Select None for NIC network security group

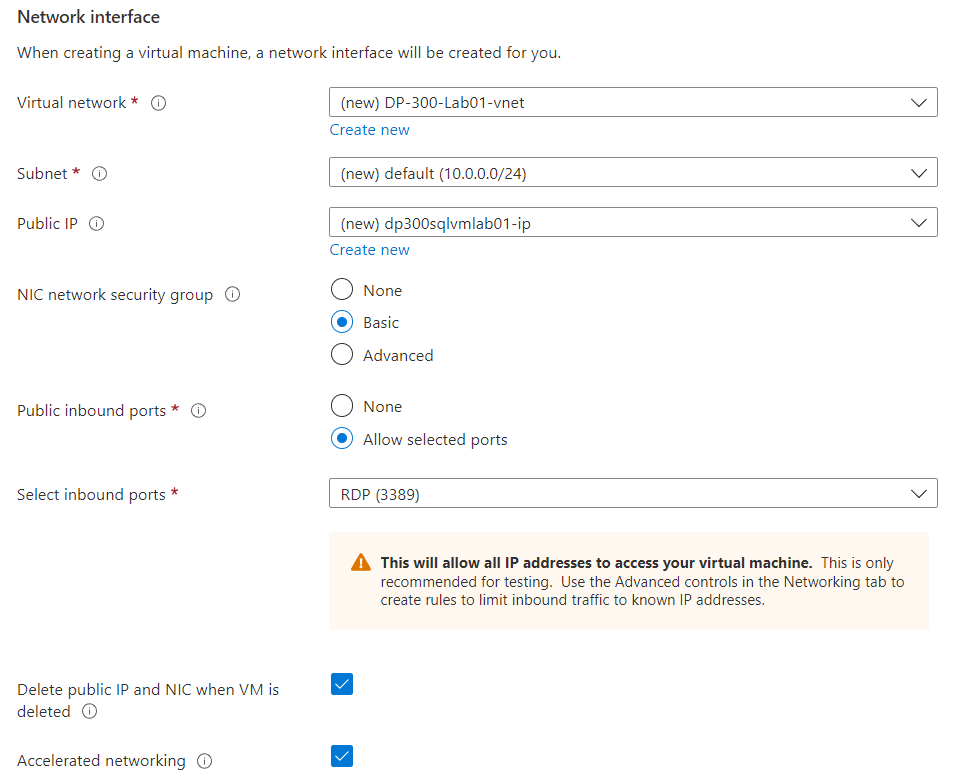coord(342,290)
